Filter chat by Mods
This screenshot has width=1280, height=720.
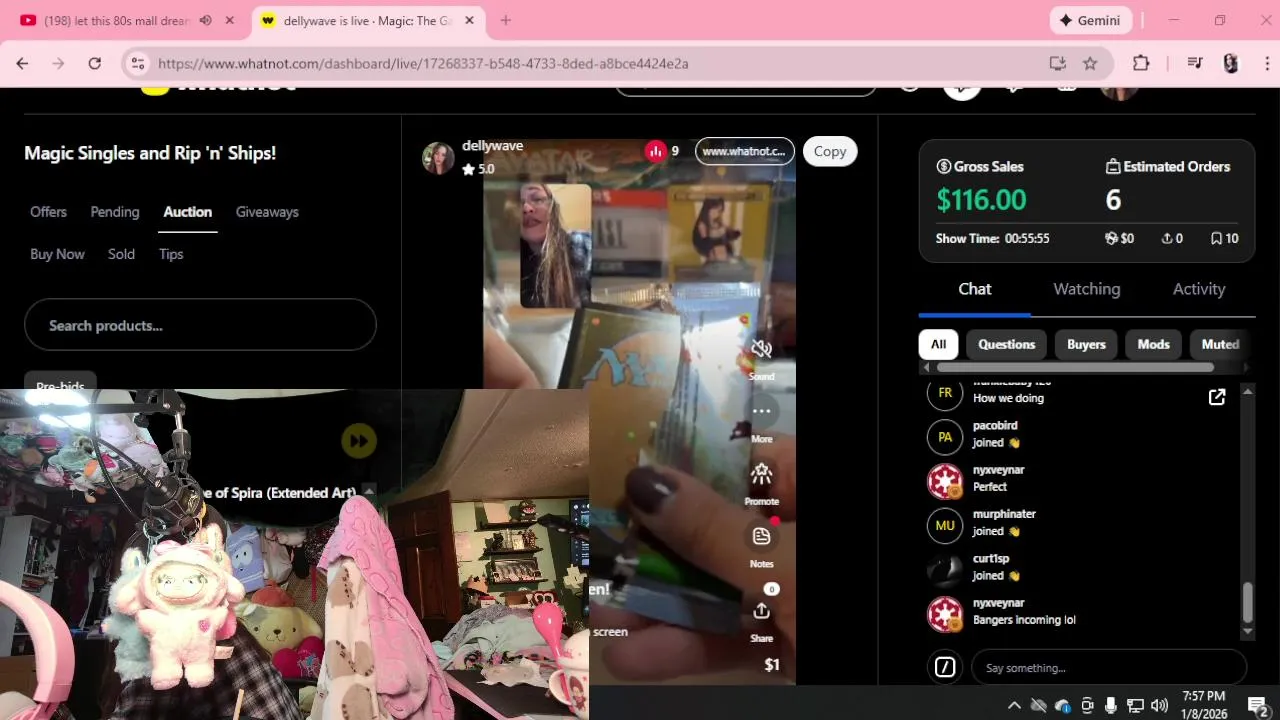pos(1153,344)
